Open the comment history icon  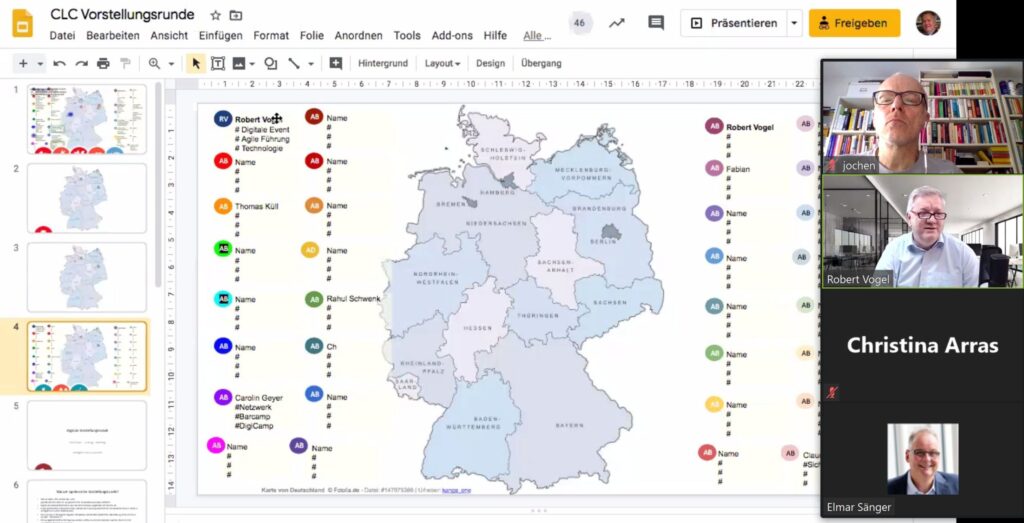pos(656,23)
